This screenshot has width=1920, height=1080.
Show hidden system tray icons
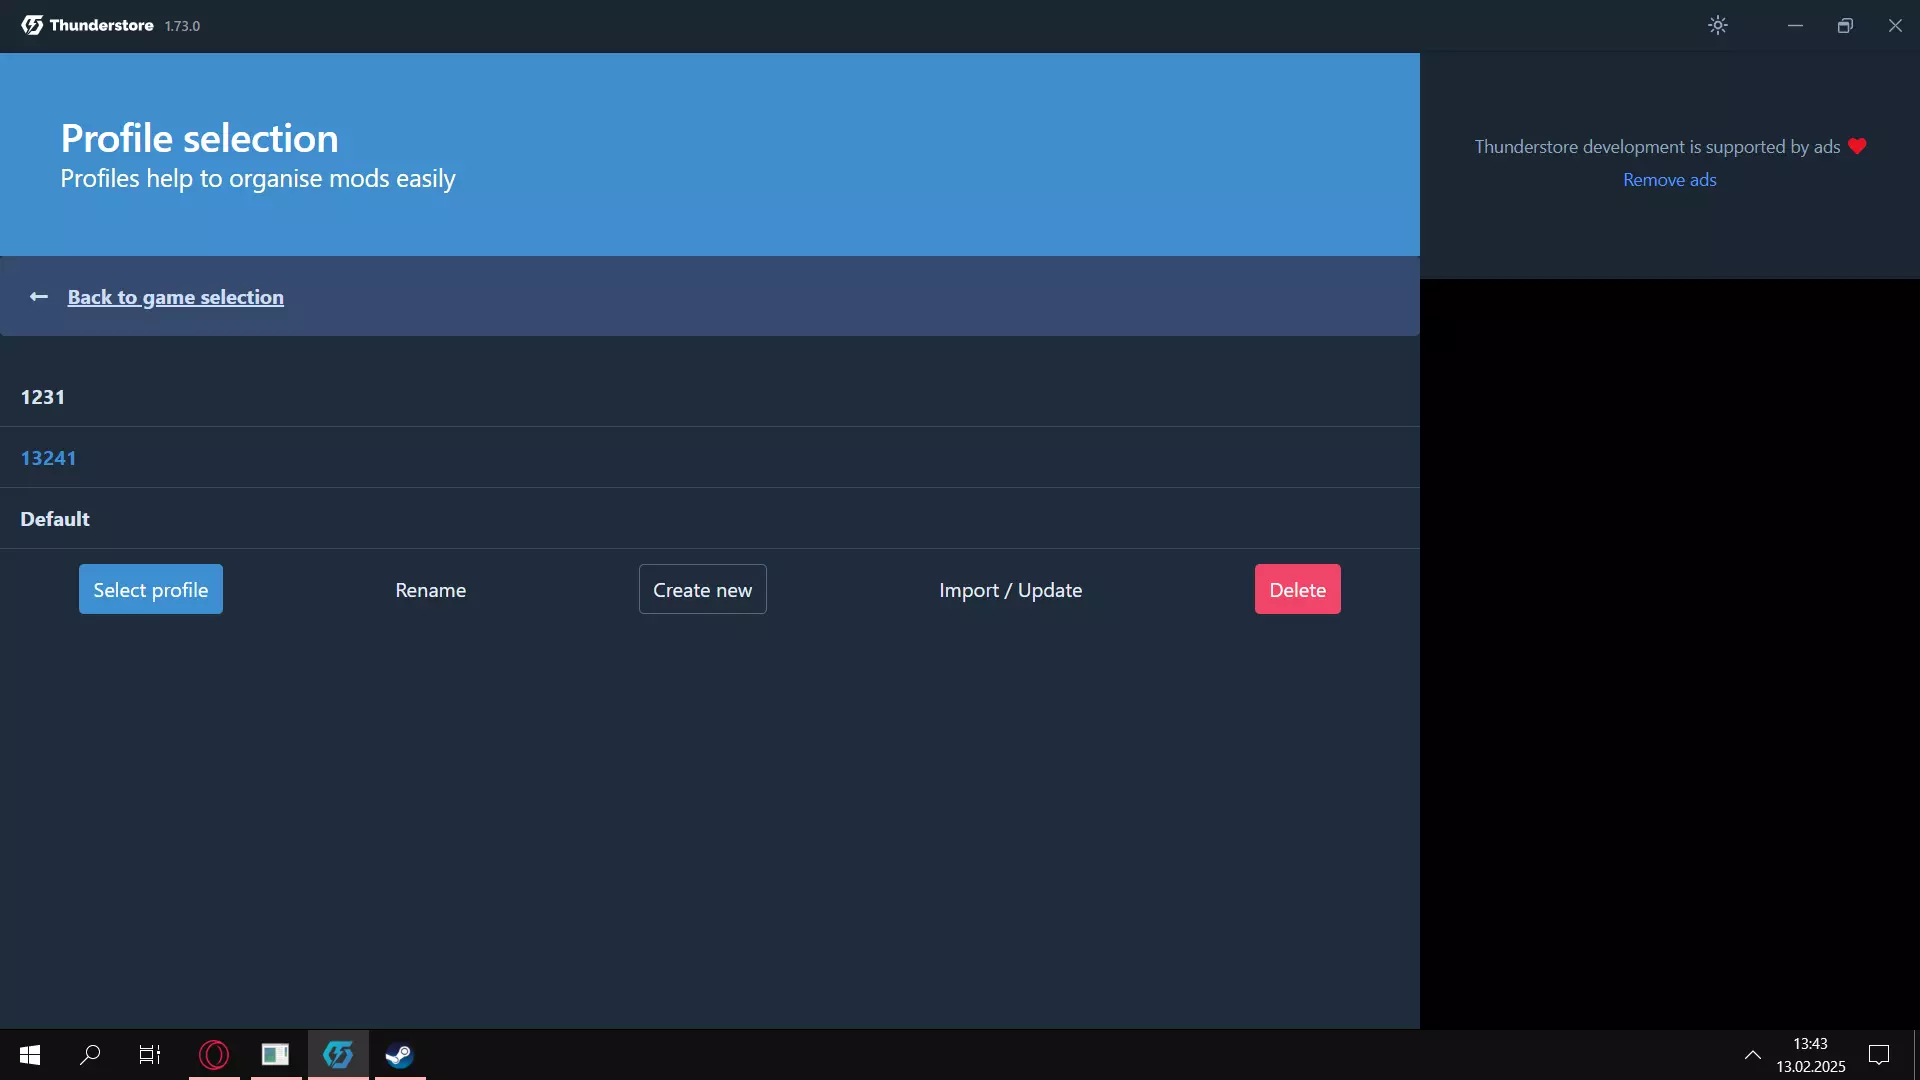point(1752,1055)
